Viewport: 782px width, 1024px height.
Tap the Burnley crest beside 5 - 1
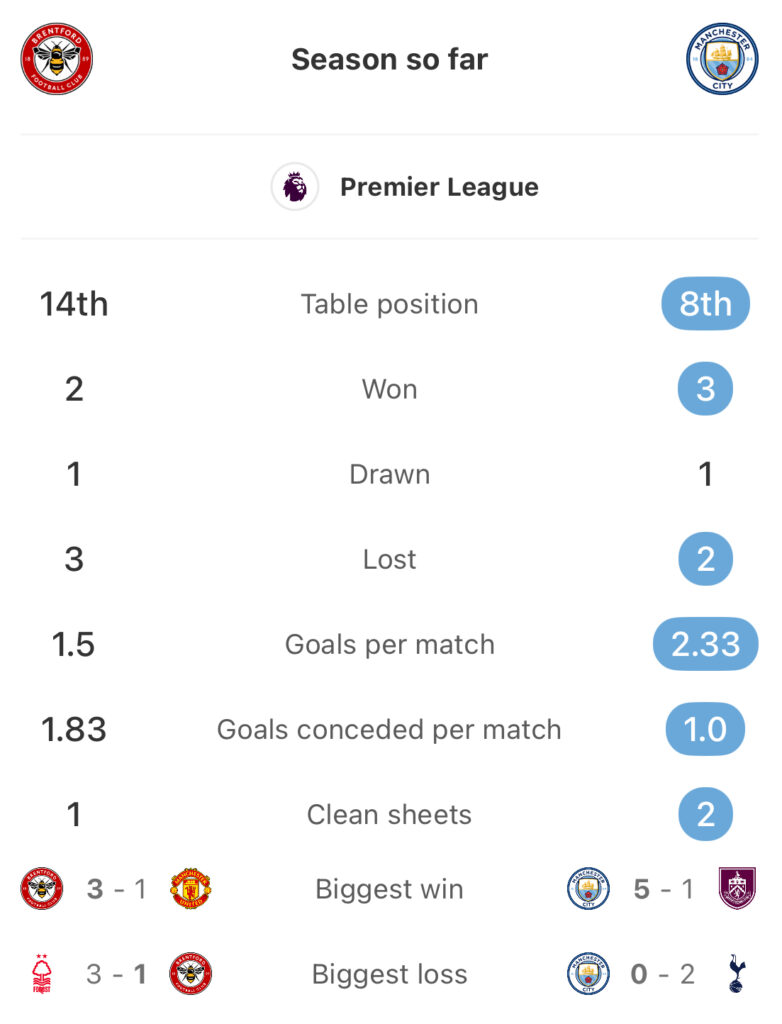(738, 888)
